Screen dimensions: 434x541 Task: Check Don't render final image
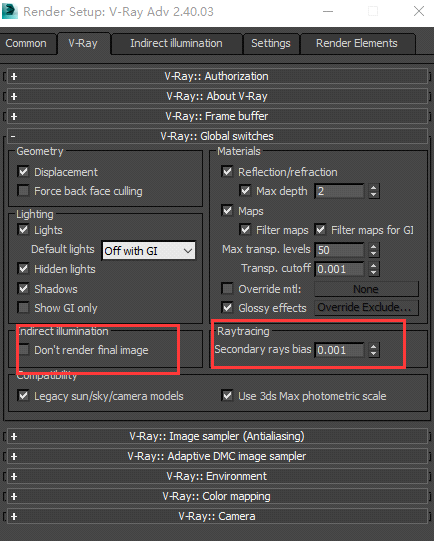click(23, 349)
